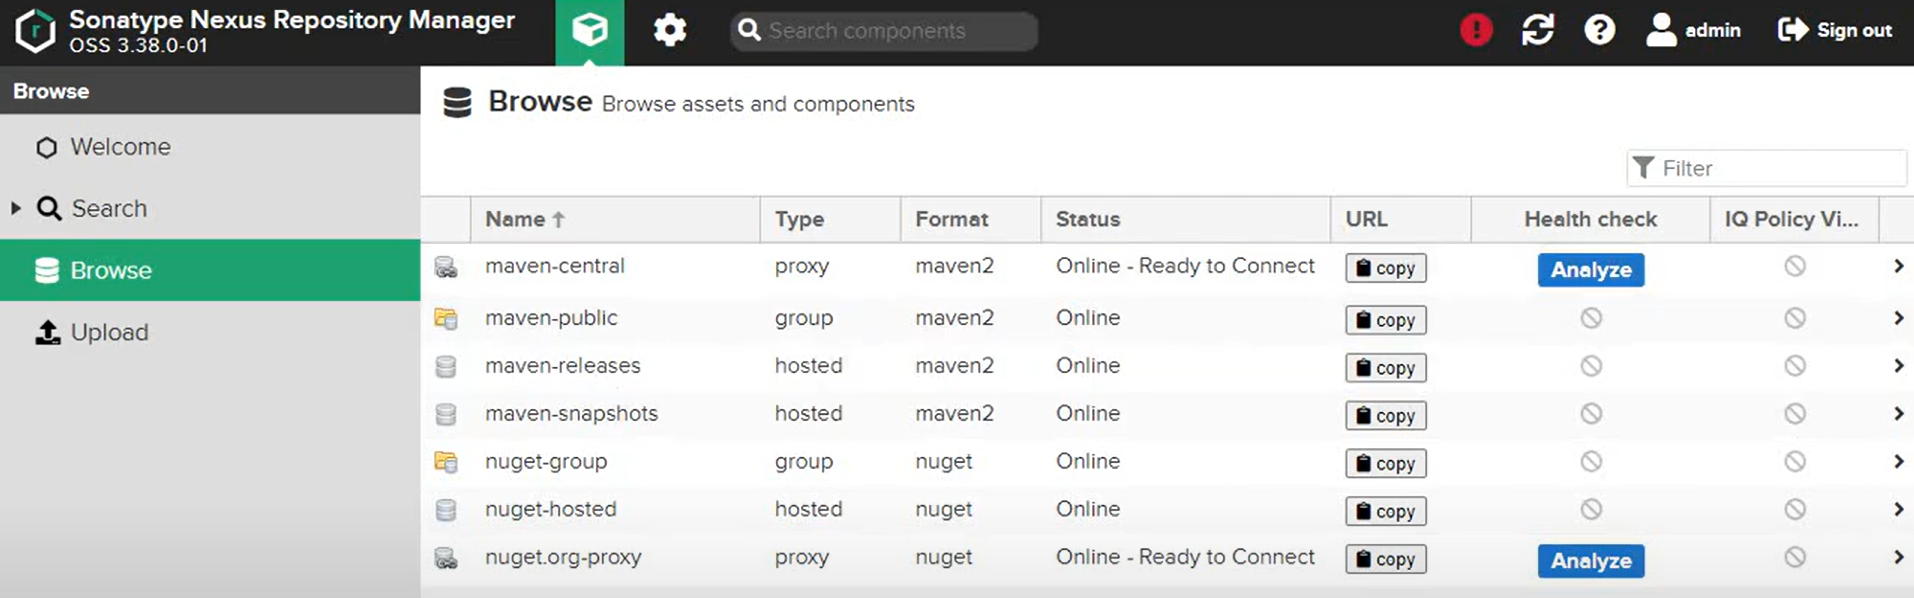Expand the Search tree arrow
This screenshot has width=1914, height=598.
pos(16,208)
